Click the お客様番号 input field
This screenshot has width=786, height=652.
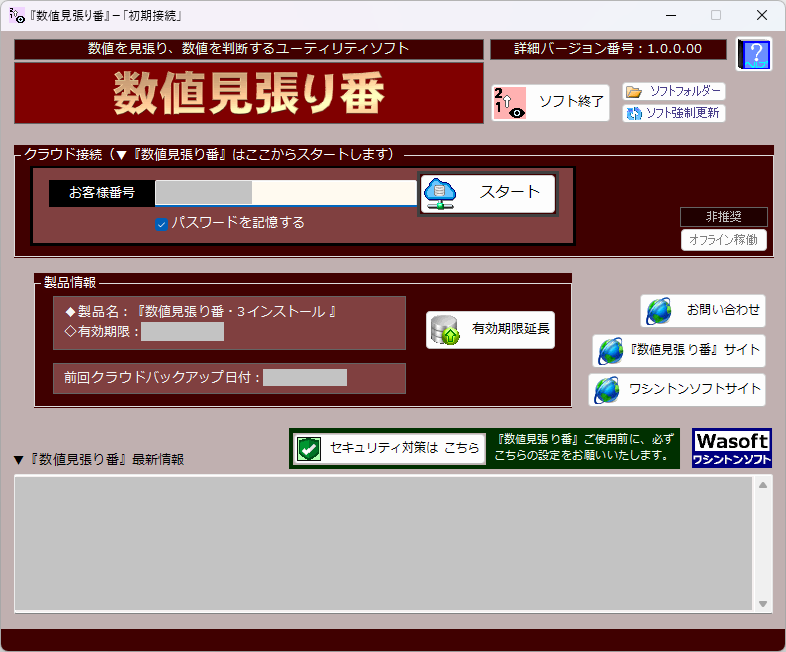point(286,192)
